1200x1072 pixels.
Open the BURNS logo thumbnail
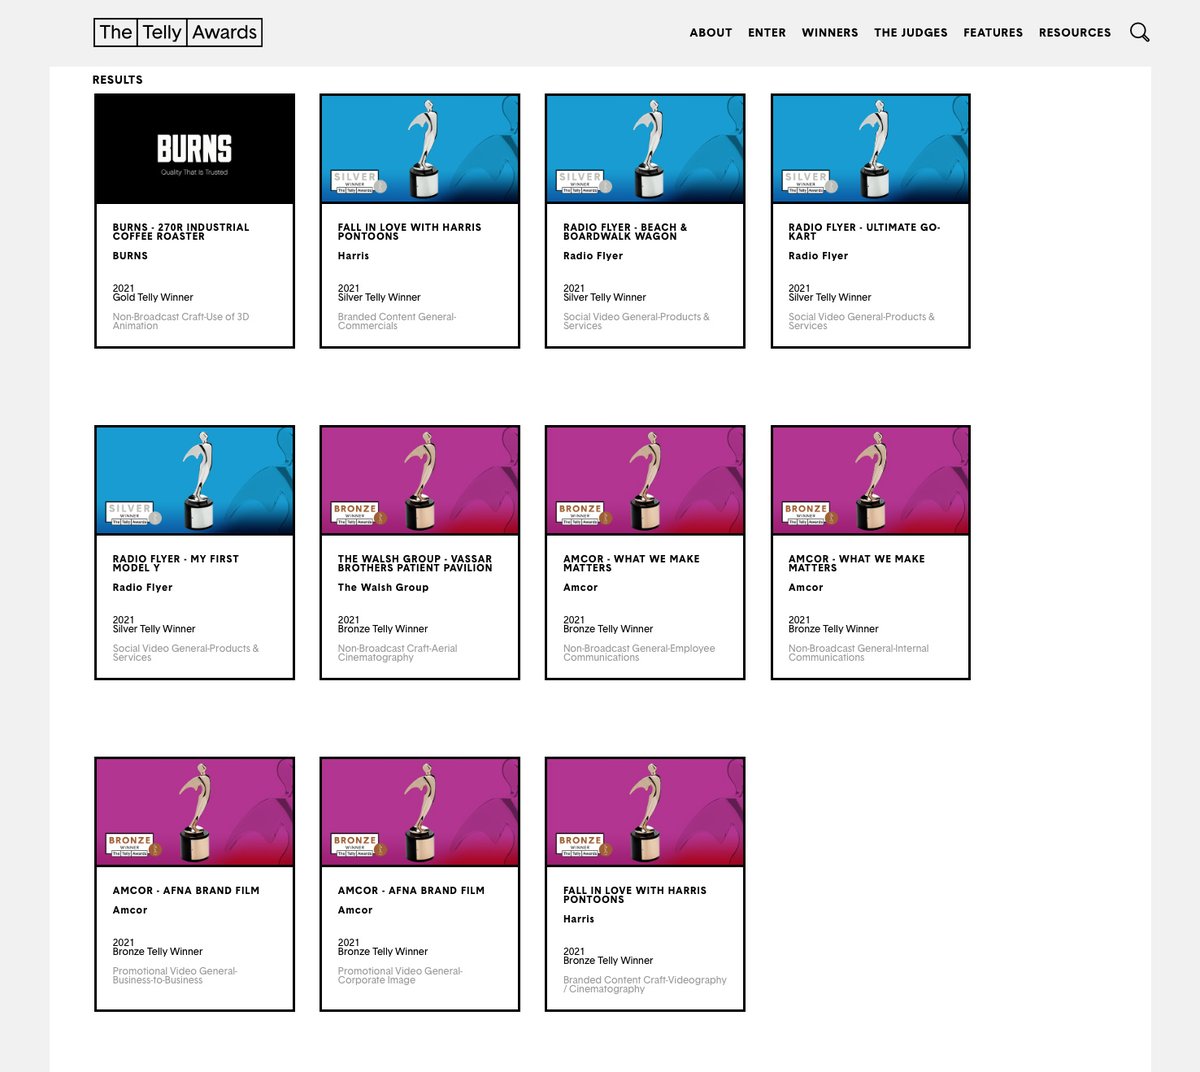coord(195,149)
